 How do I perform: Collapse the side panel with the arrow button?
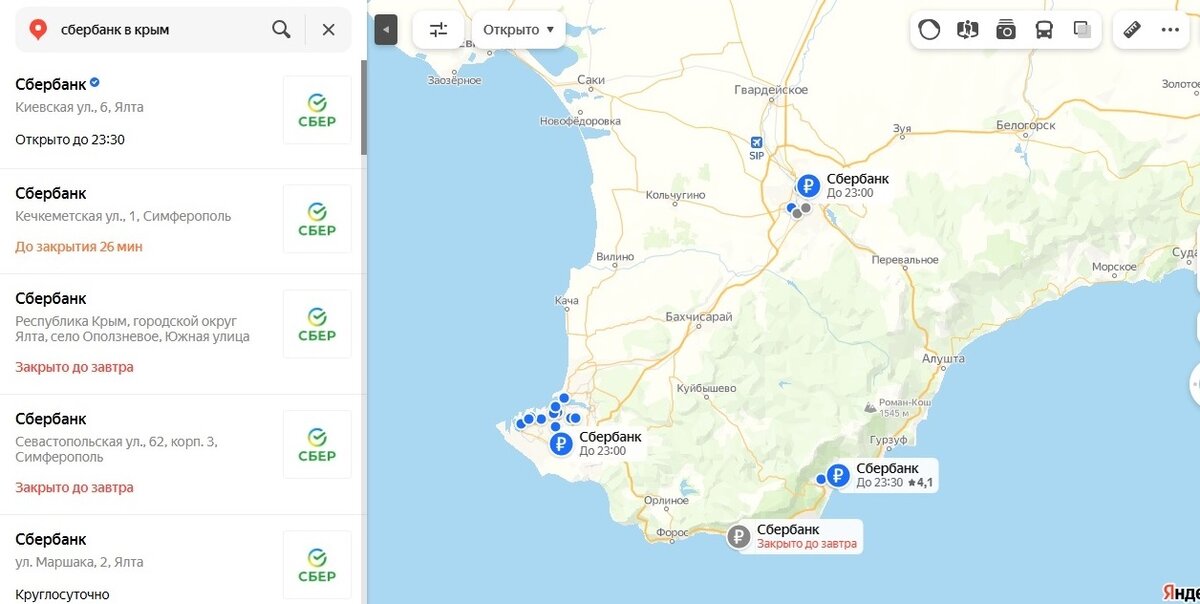pyautogui.click(x=386, y=29)
